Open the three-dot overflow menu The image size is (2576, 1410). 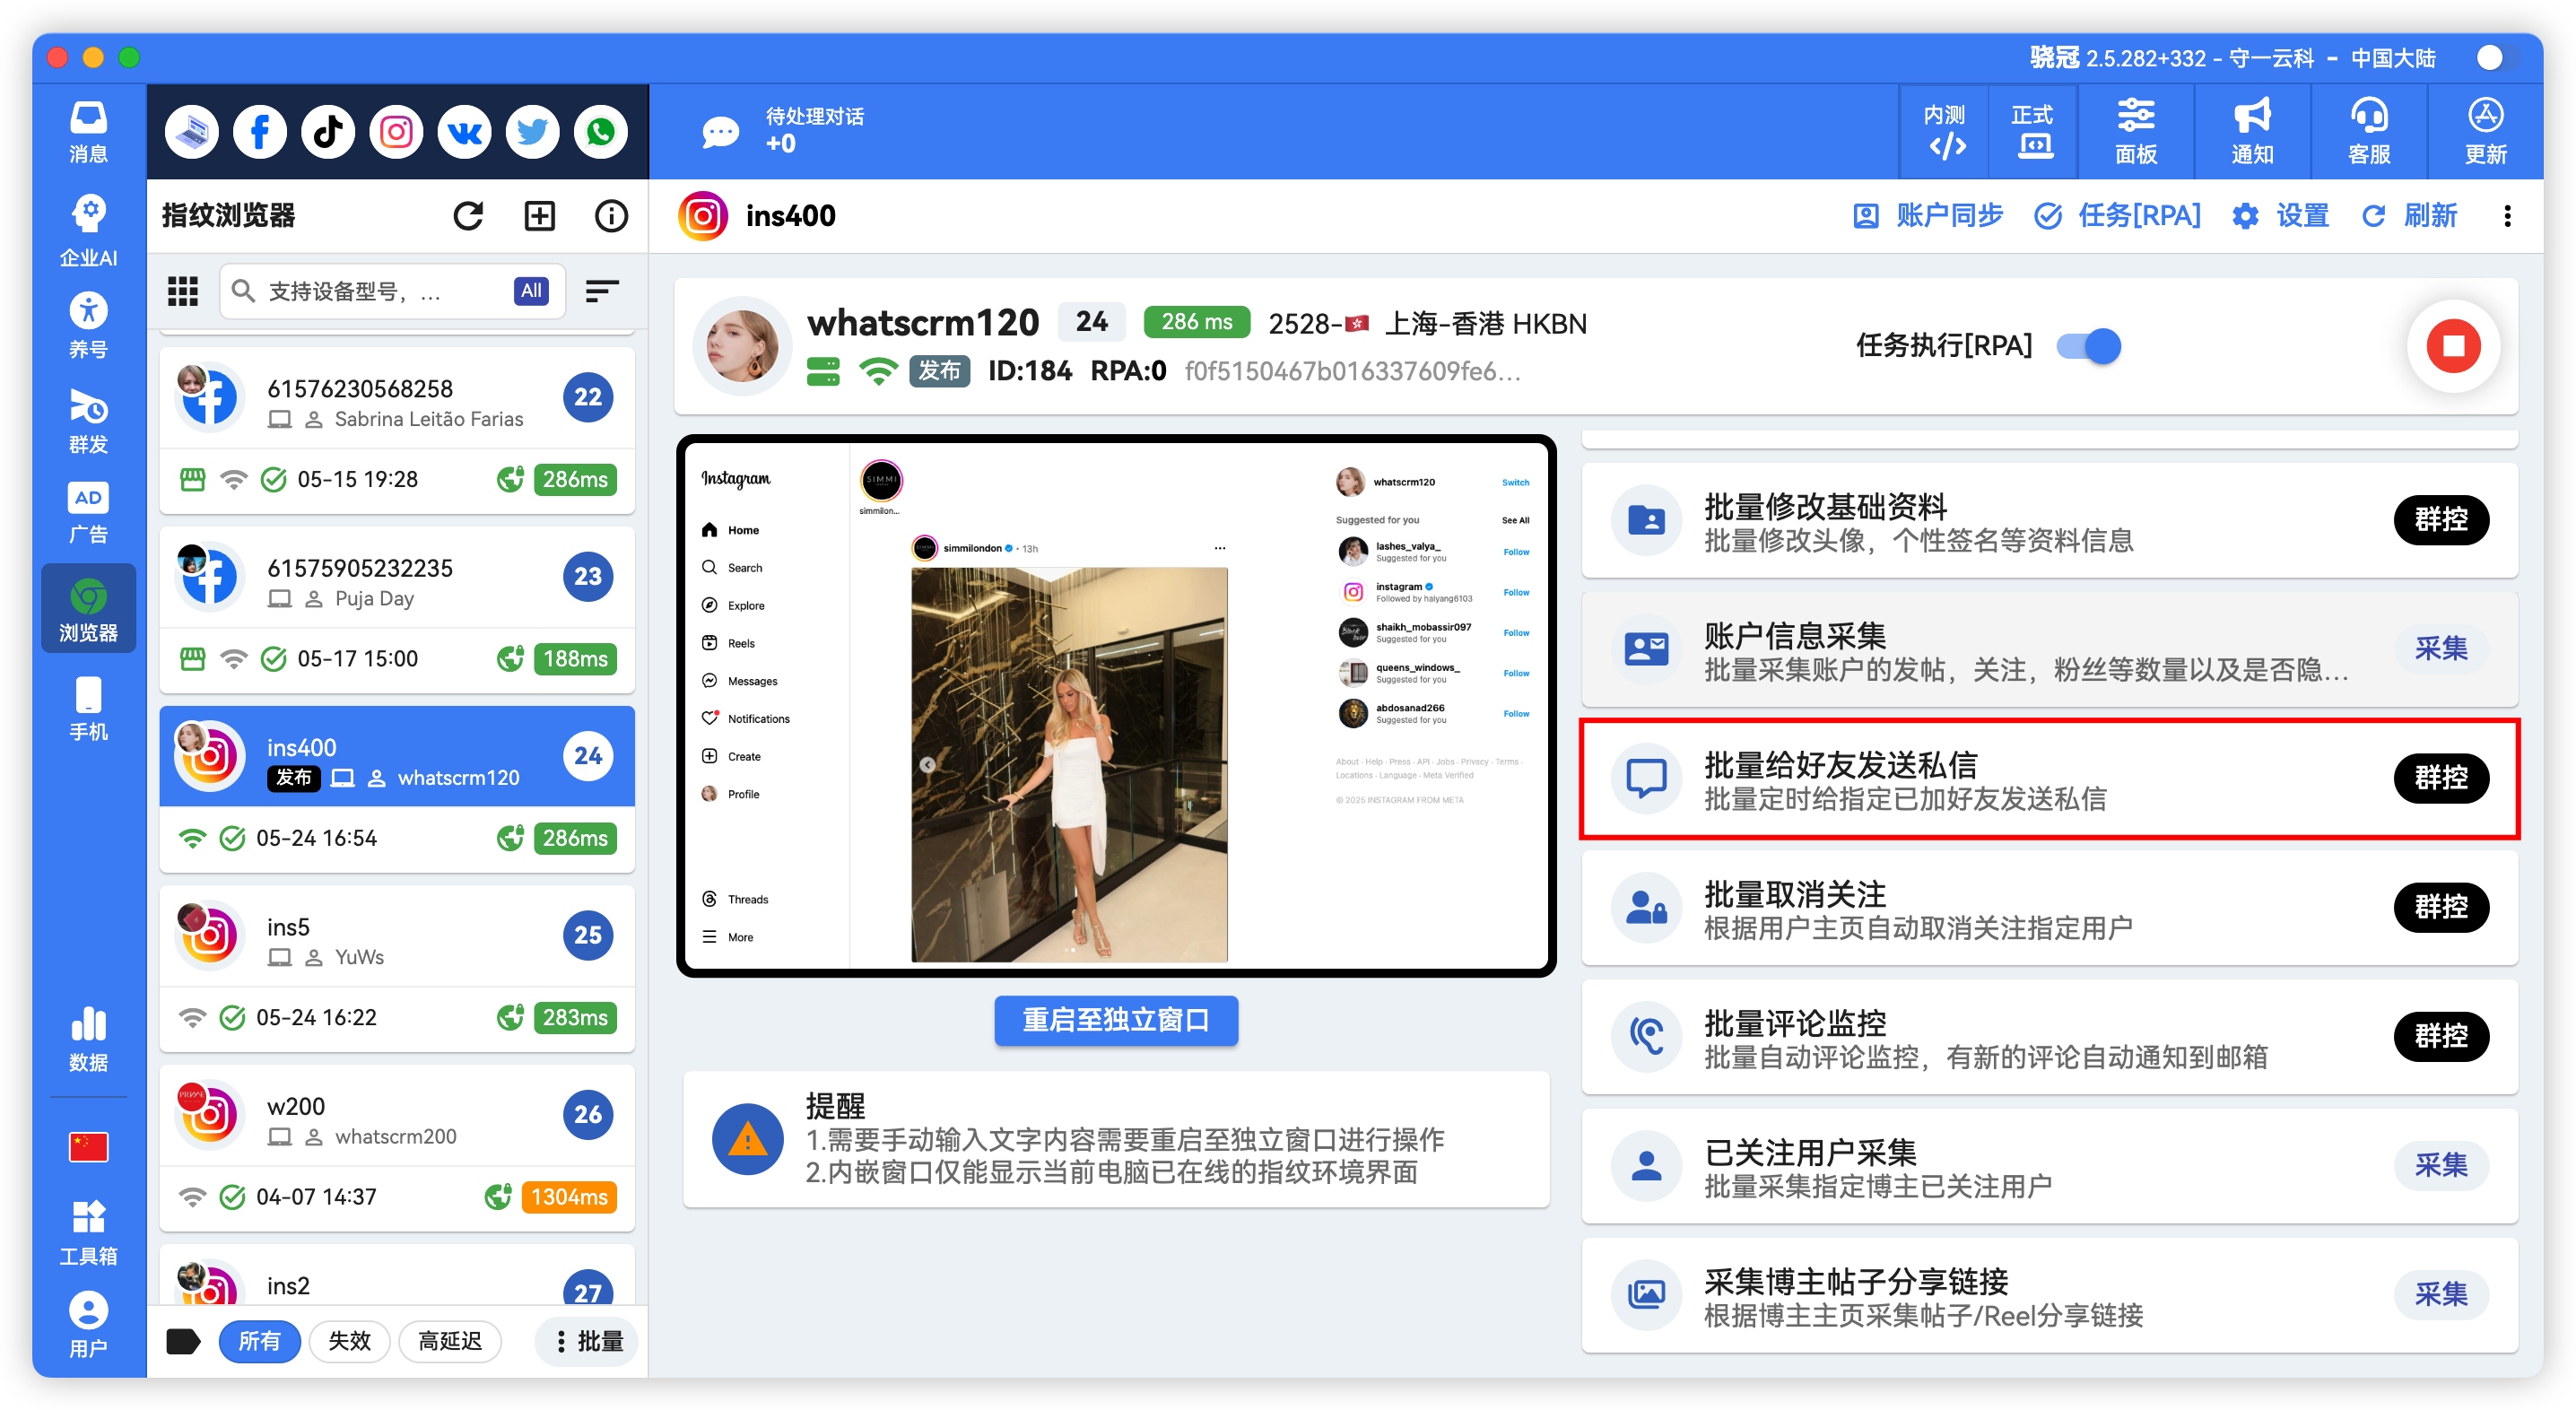click(2508, 216)
